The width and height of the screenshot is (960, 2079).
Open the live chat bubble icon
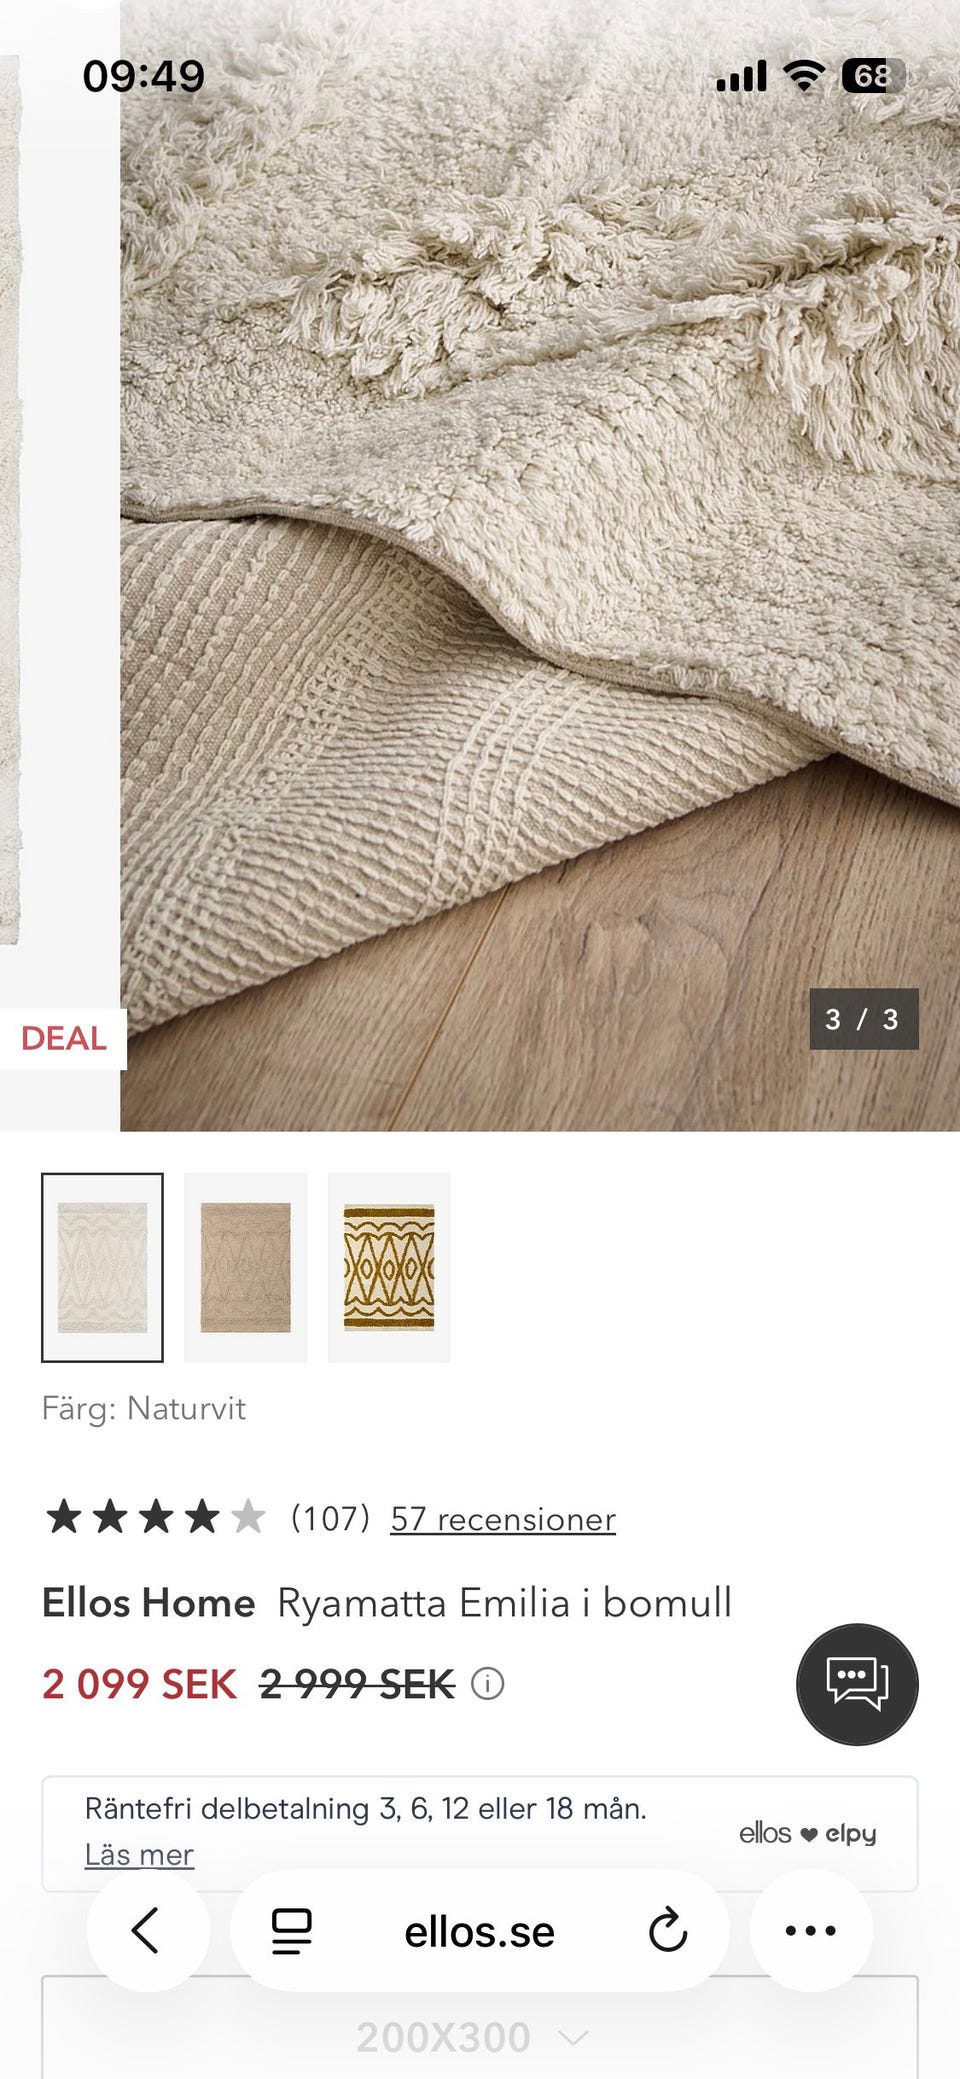857,1684
